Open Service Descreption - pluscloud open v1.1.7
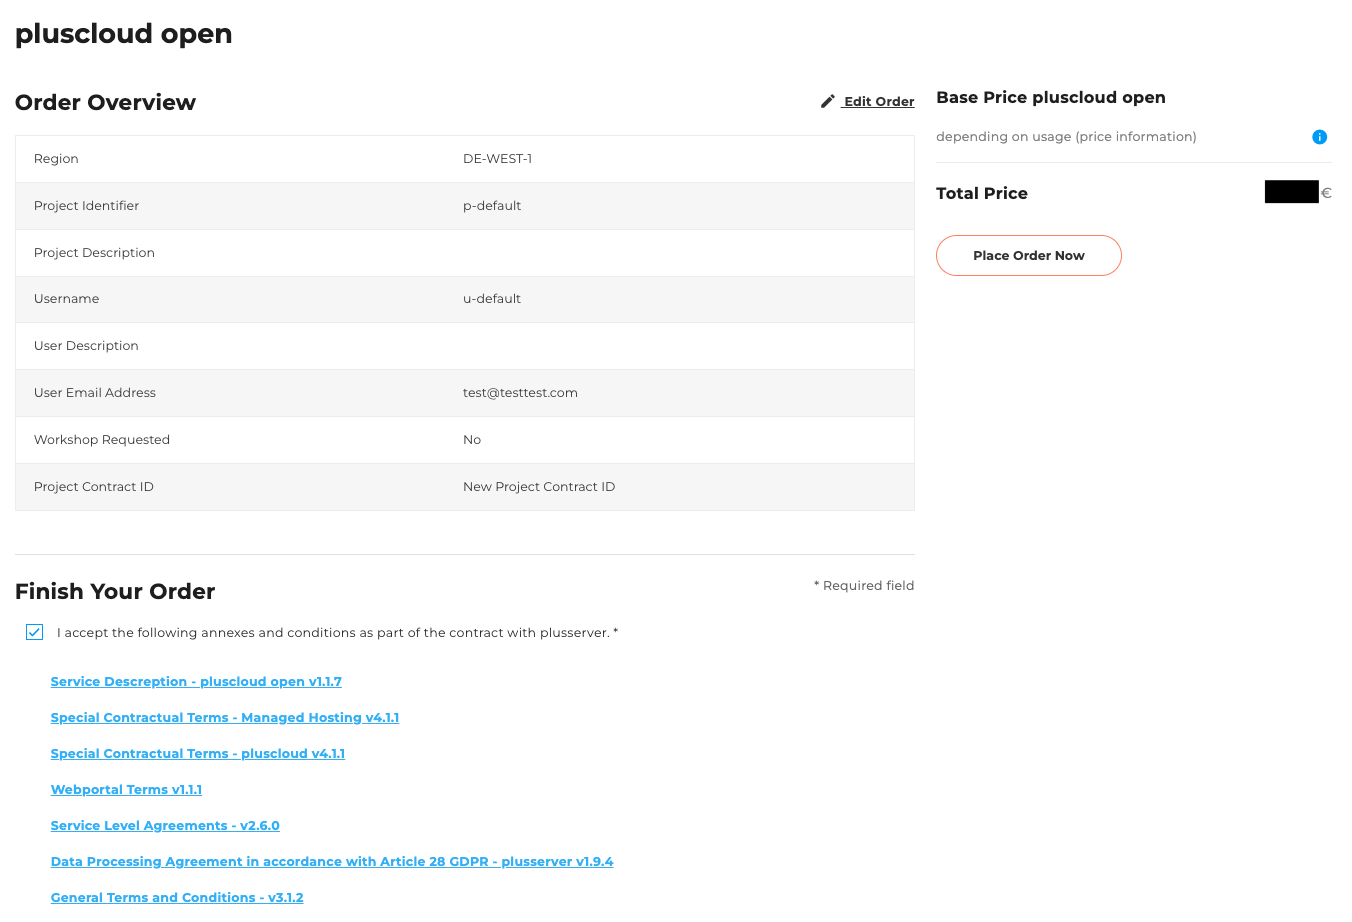The height and width of the screenshot is (922, 1352). point(196,681)
